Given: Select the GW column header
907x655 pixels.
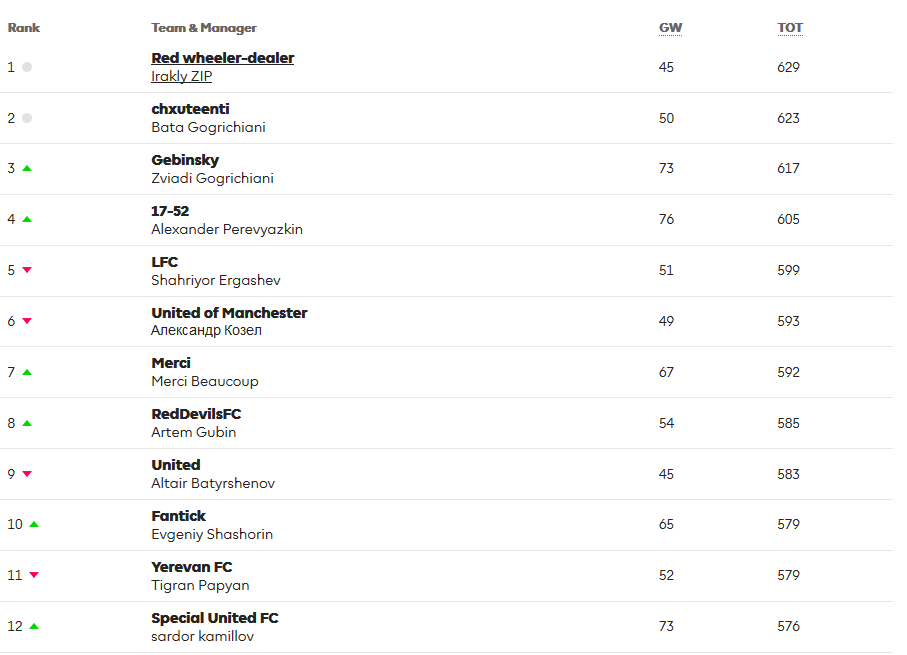Looking at the screenshot, I should click(x=670, y=28).
